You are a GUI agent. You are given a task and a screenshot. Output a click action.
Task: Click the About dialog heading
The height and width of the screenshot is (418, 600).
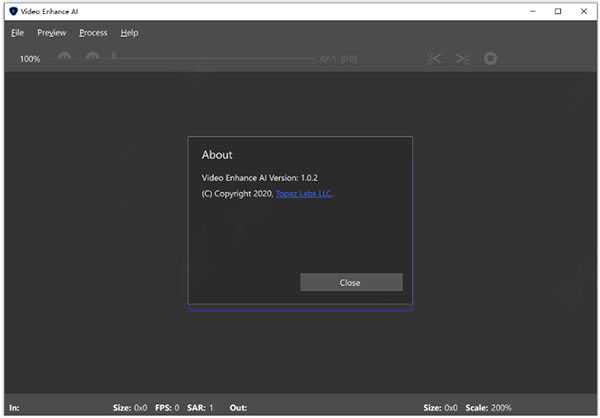point(217,155)
